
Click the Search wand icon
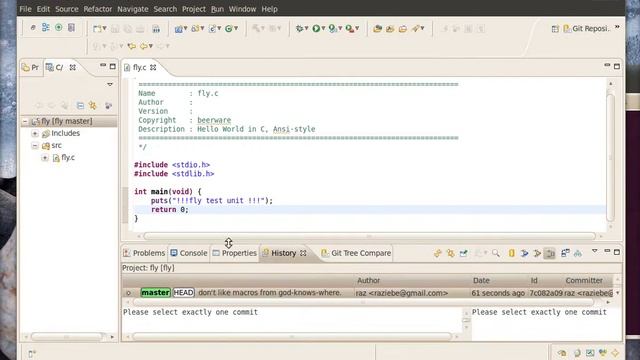[416, 29]
